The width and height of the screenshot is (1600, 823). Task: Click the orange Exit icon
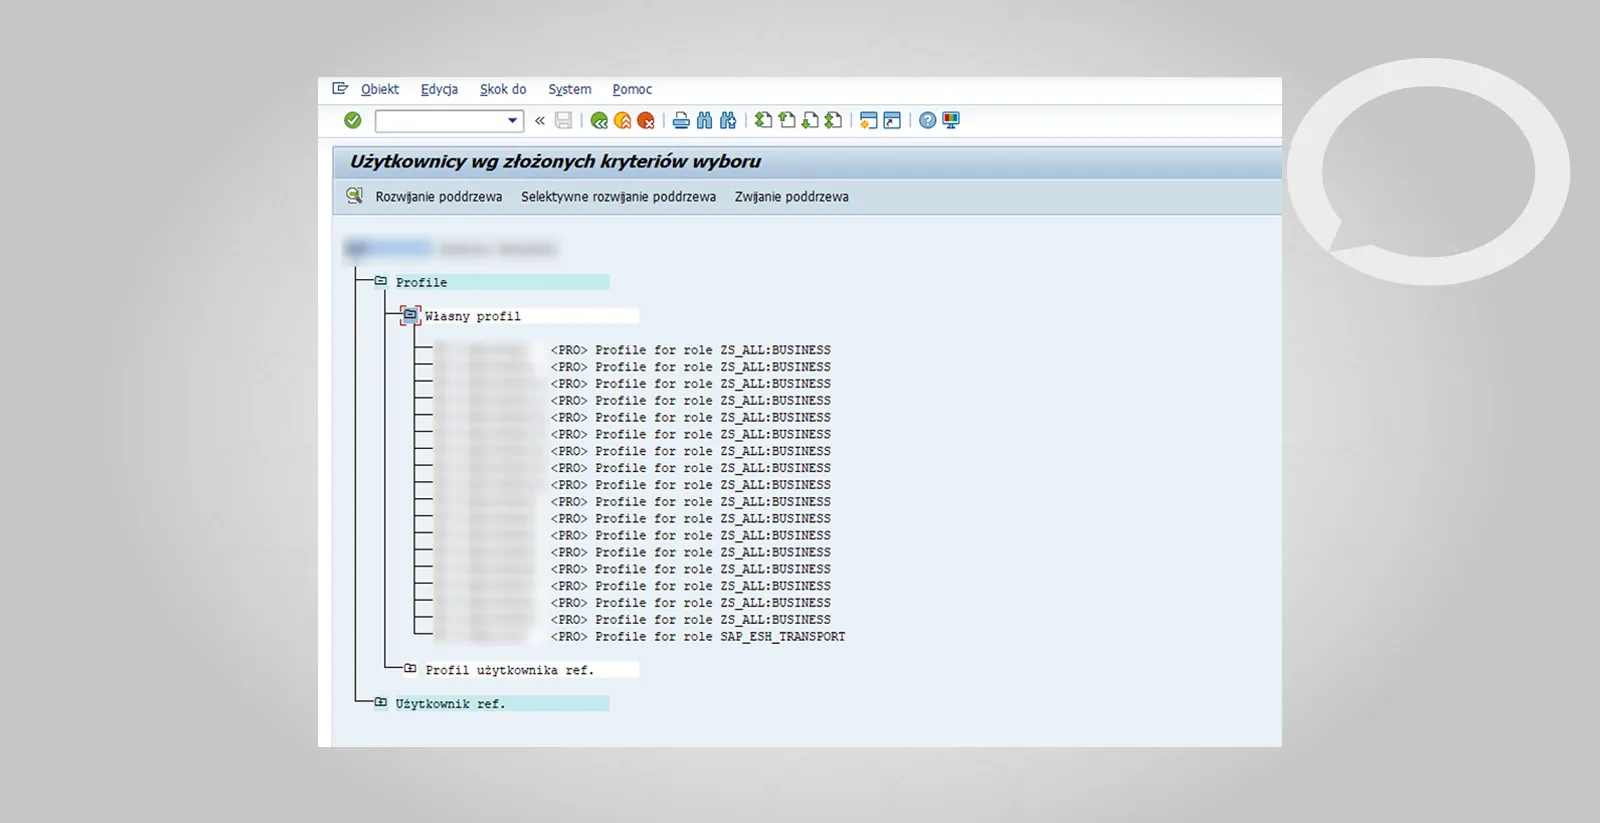(x=622, y=121)
